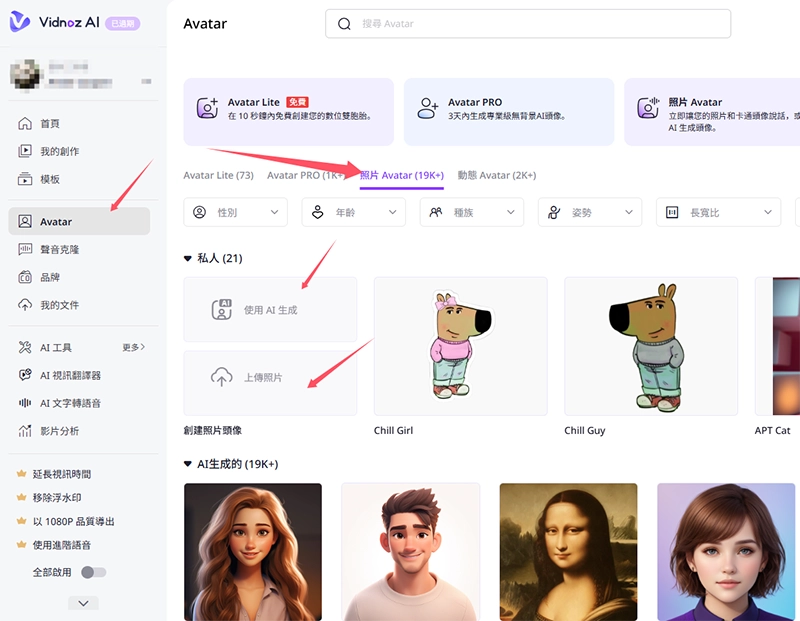Click the 使用進階語音 option

61,544
